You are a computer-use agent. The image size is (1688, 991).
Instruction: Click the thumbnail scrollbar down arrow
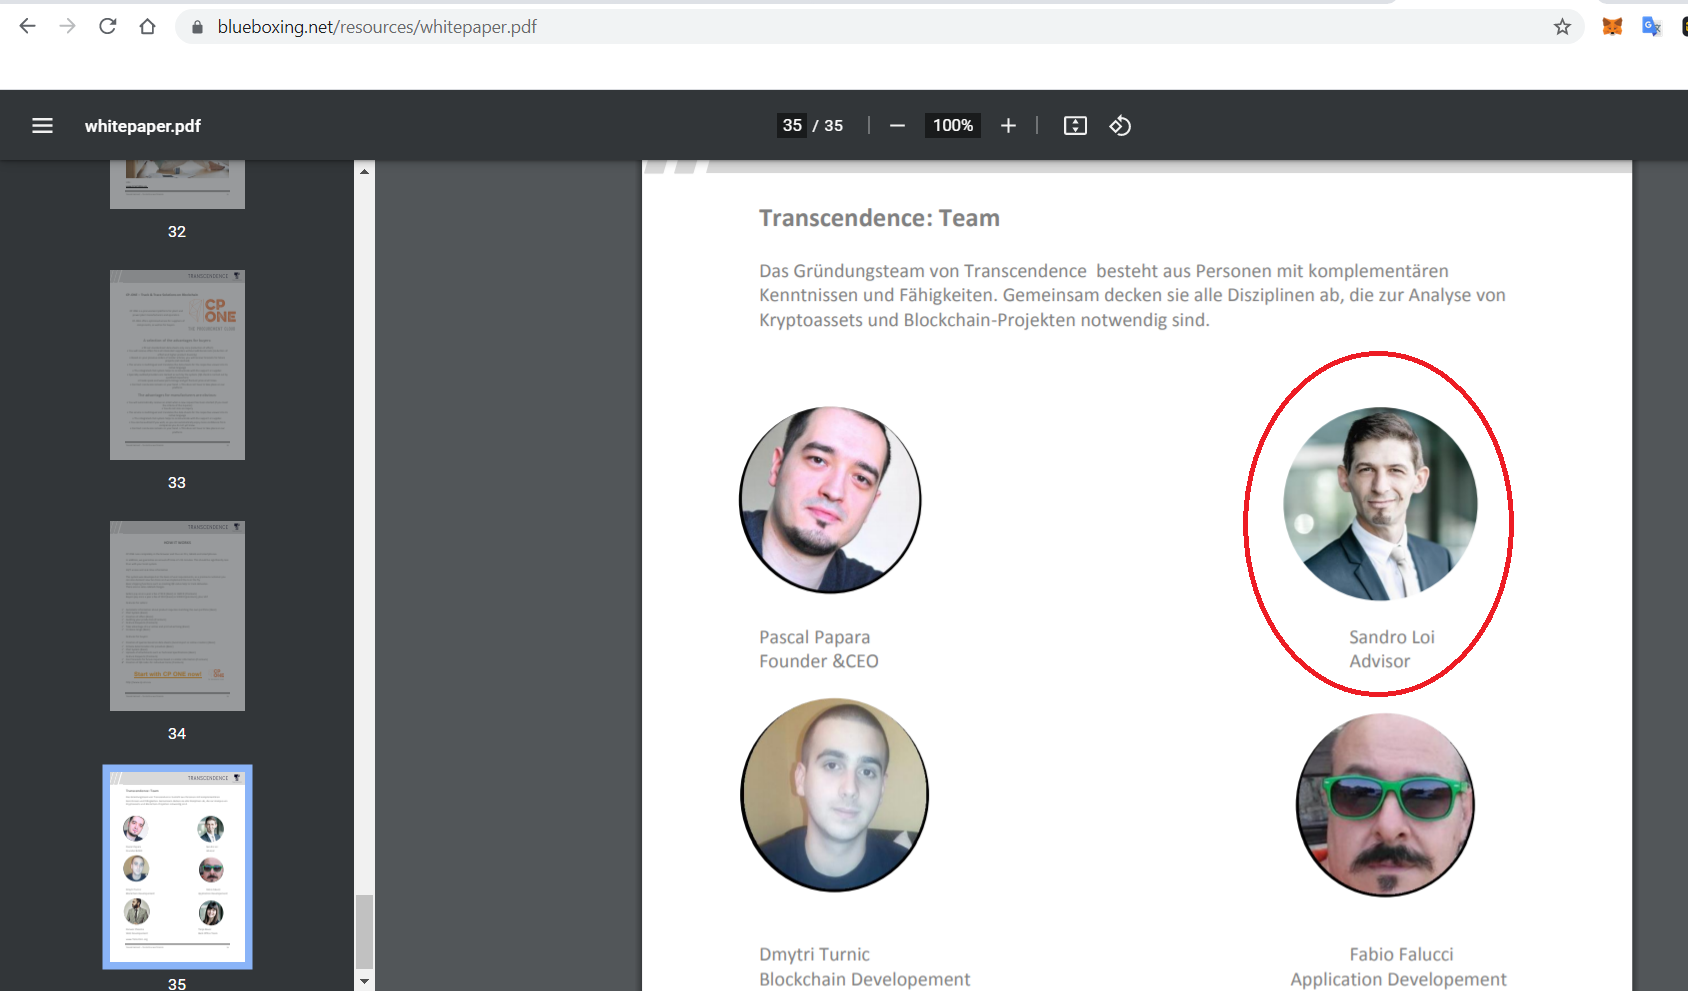tap(364, 981)
